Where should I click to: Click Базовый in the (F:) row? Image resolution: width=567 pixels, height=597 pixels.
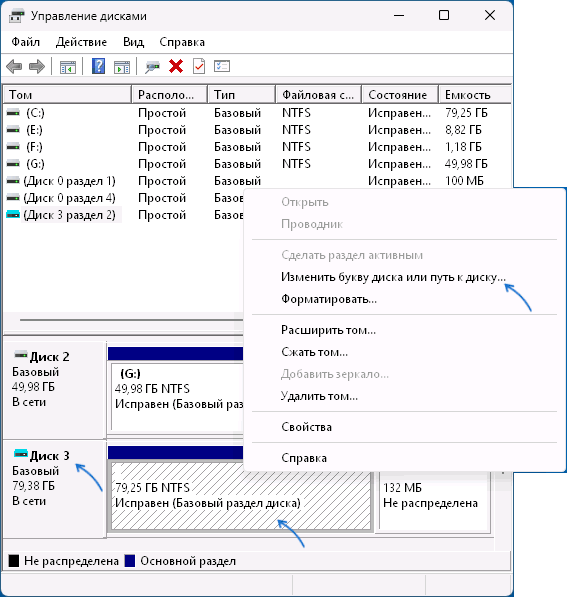237,147
